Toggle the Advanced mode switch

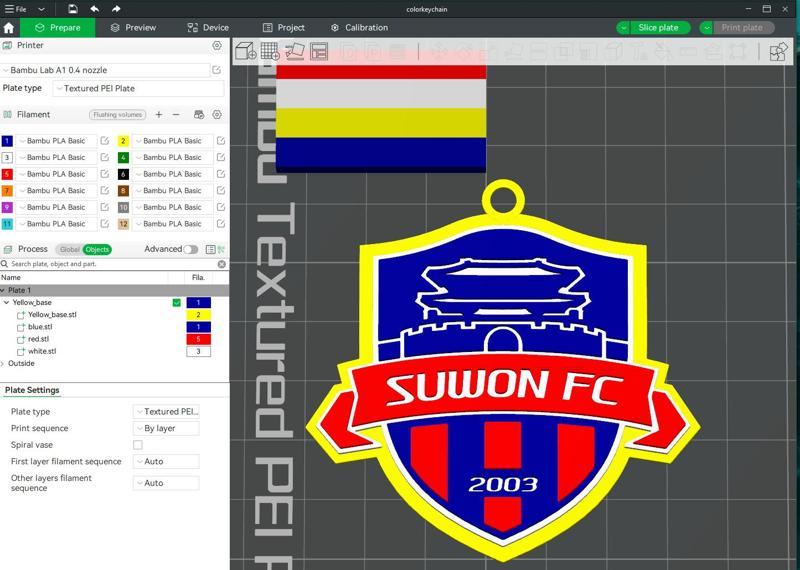pos(191,250)
